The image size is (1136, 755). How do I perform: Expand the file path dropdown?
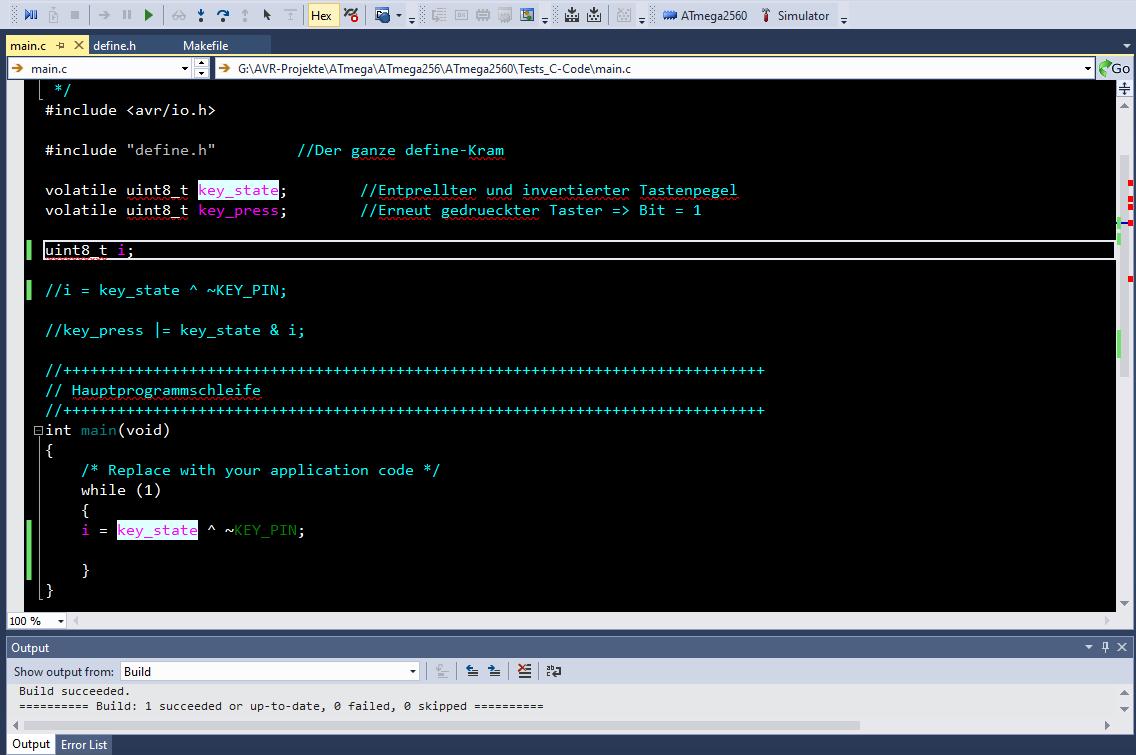point(1087,69)
